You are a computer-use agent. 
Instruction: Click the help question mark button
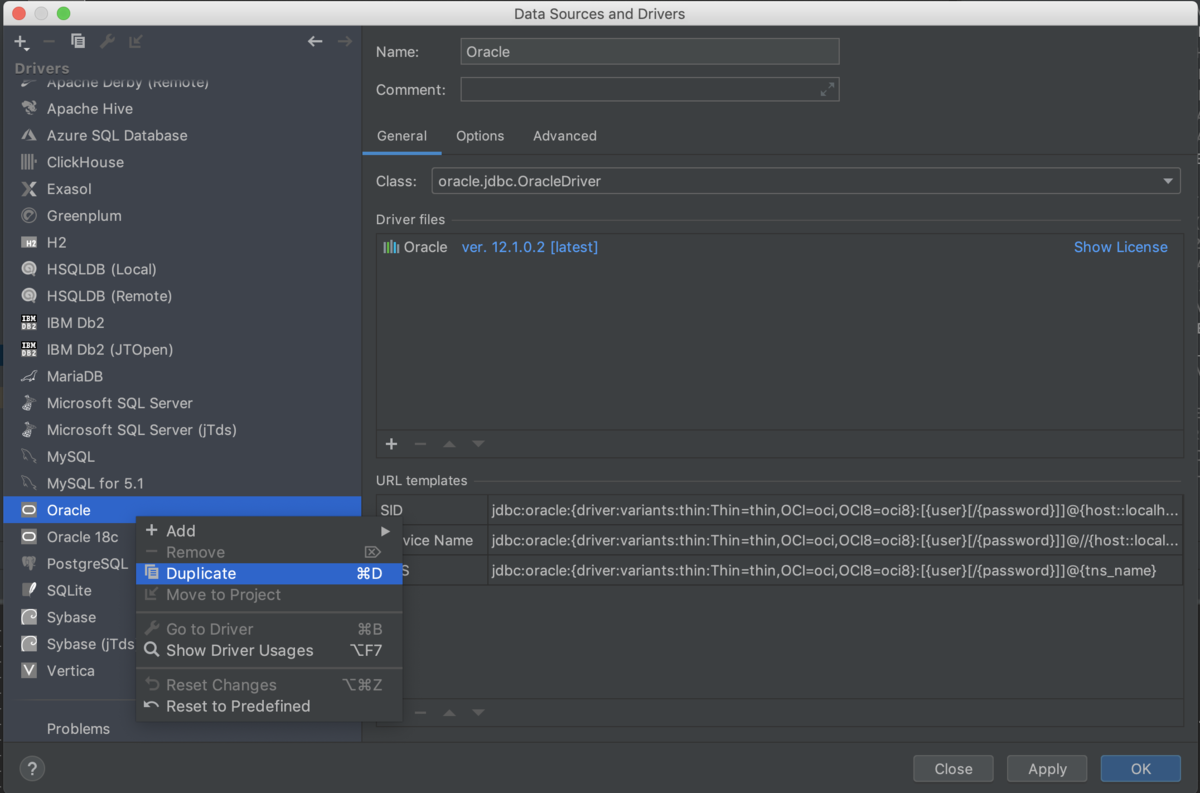pos(32,769)
